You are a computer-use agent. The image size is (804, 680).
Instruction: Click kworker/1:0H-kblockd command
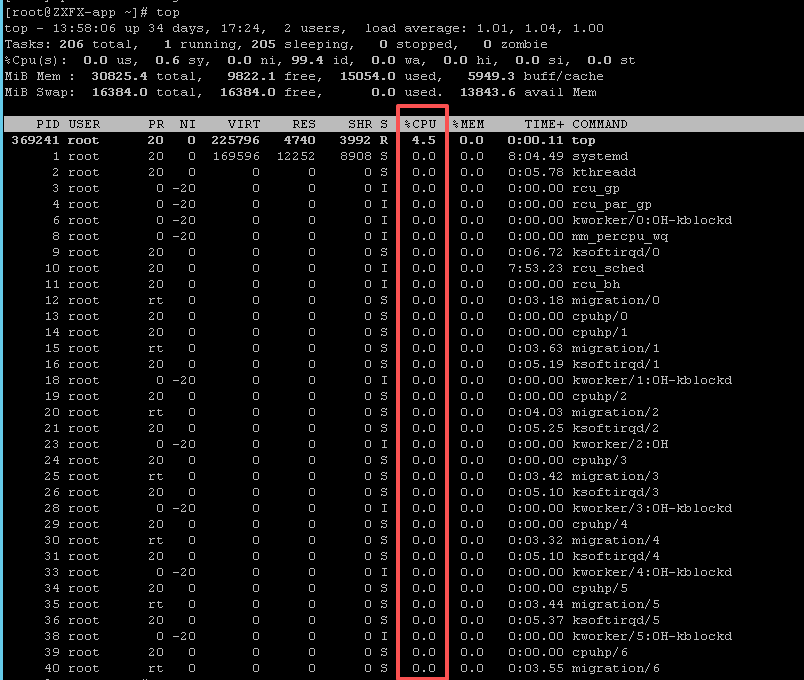coord(652,380)
